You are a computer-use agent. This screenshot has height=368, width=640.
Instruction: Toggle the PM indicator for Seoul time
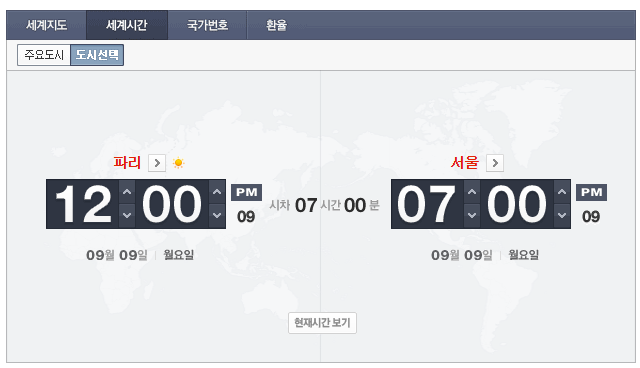591,193
